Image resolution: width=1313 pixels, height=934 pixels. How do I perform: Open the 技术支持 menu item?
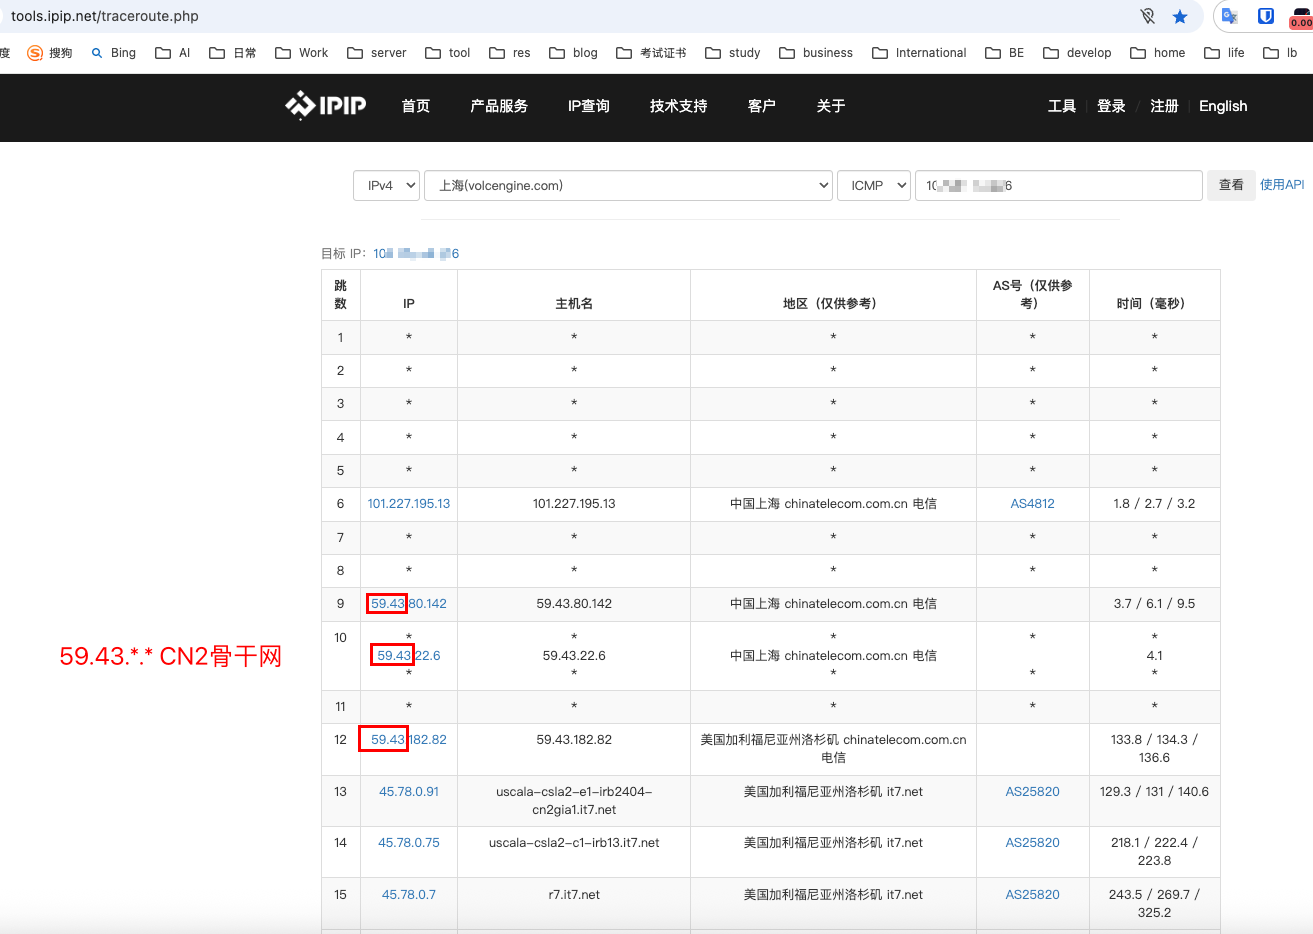678,106
